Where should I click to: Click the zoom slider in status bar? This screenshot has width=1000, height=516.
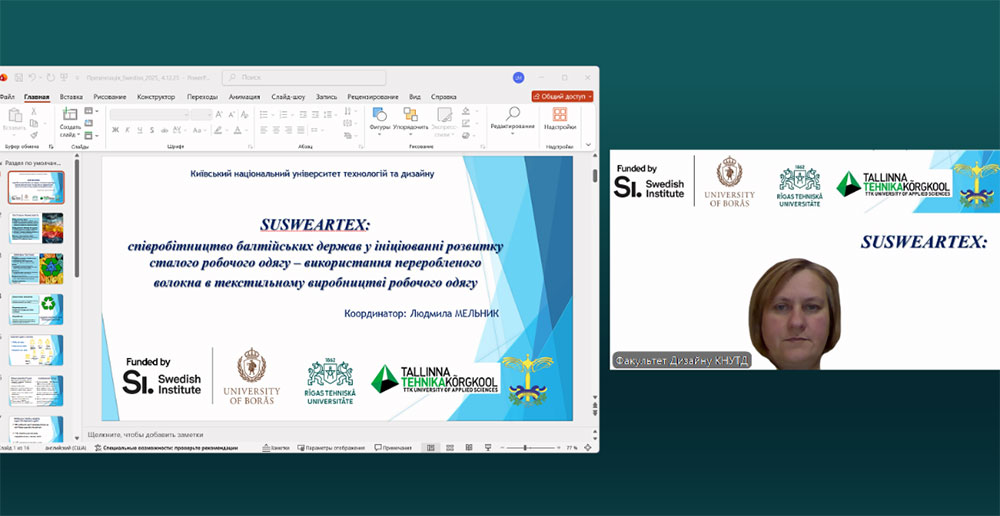click(x=525, y=448)
